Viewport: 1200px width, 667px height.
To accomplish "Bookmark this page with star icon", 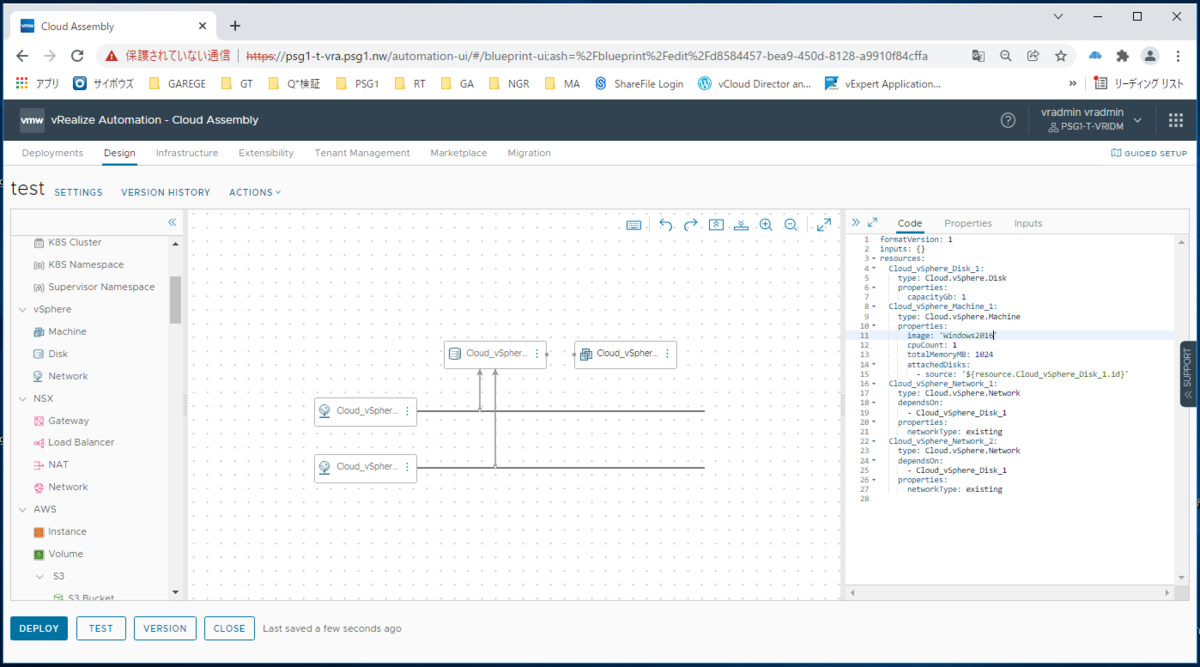I will pyautogui.click(x=1060, y=56).
